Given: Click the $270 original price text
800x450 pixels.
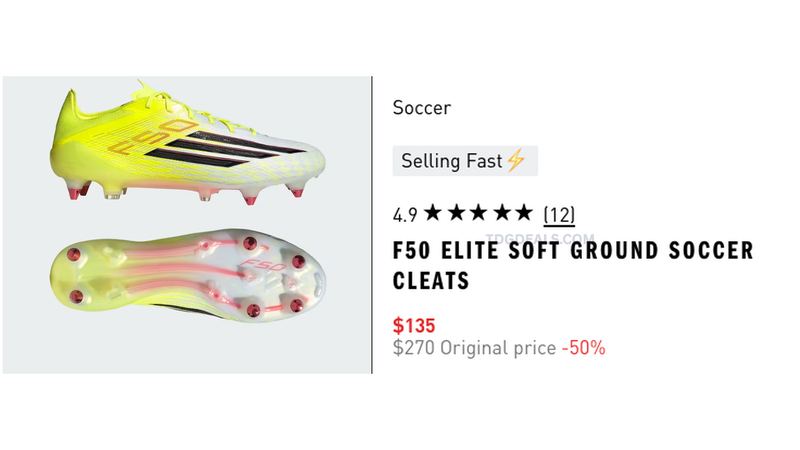Looking at the screenshot, I should pyautogui.click(x=474, y=348).
